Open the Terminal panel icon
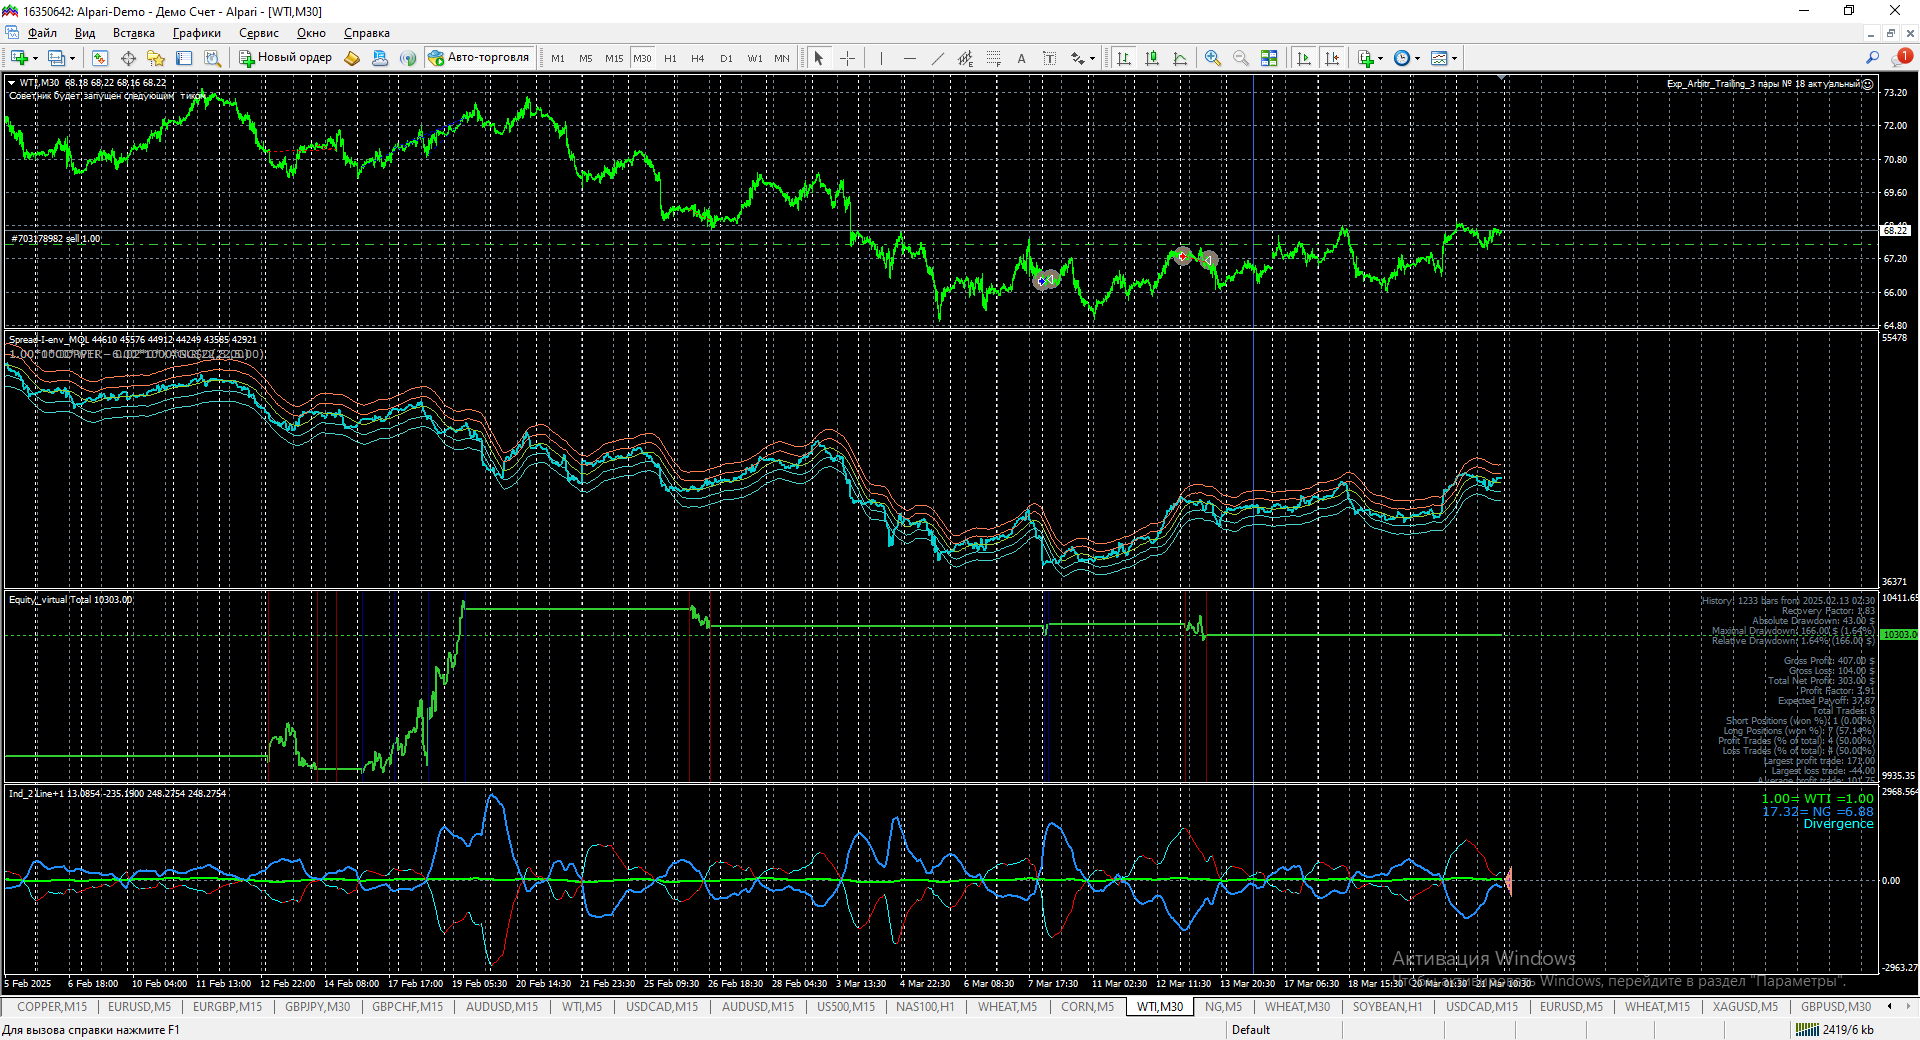The image size is (1920, 1040). point(184,58)
